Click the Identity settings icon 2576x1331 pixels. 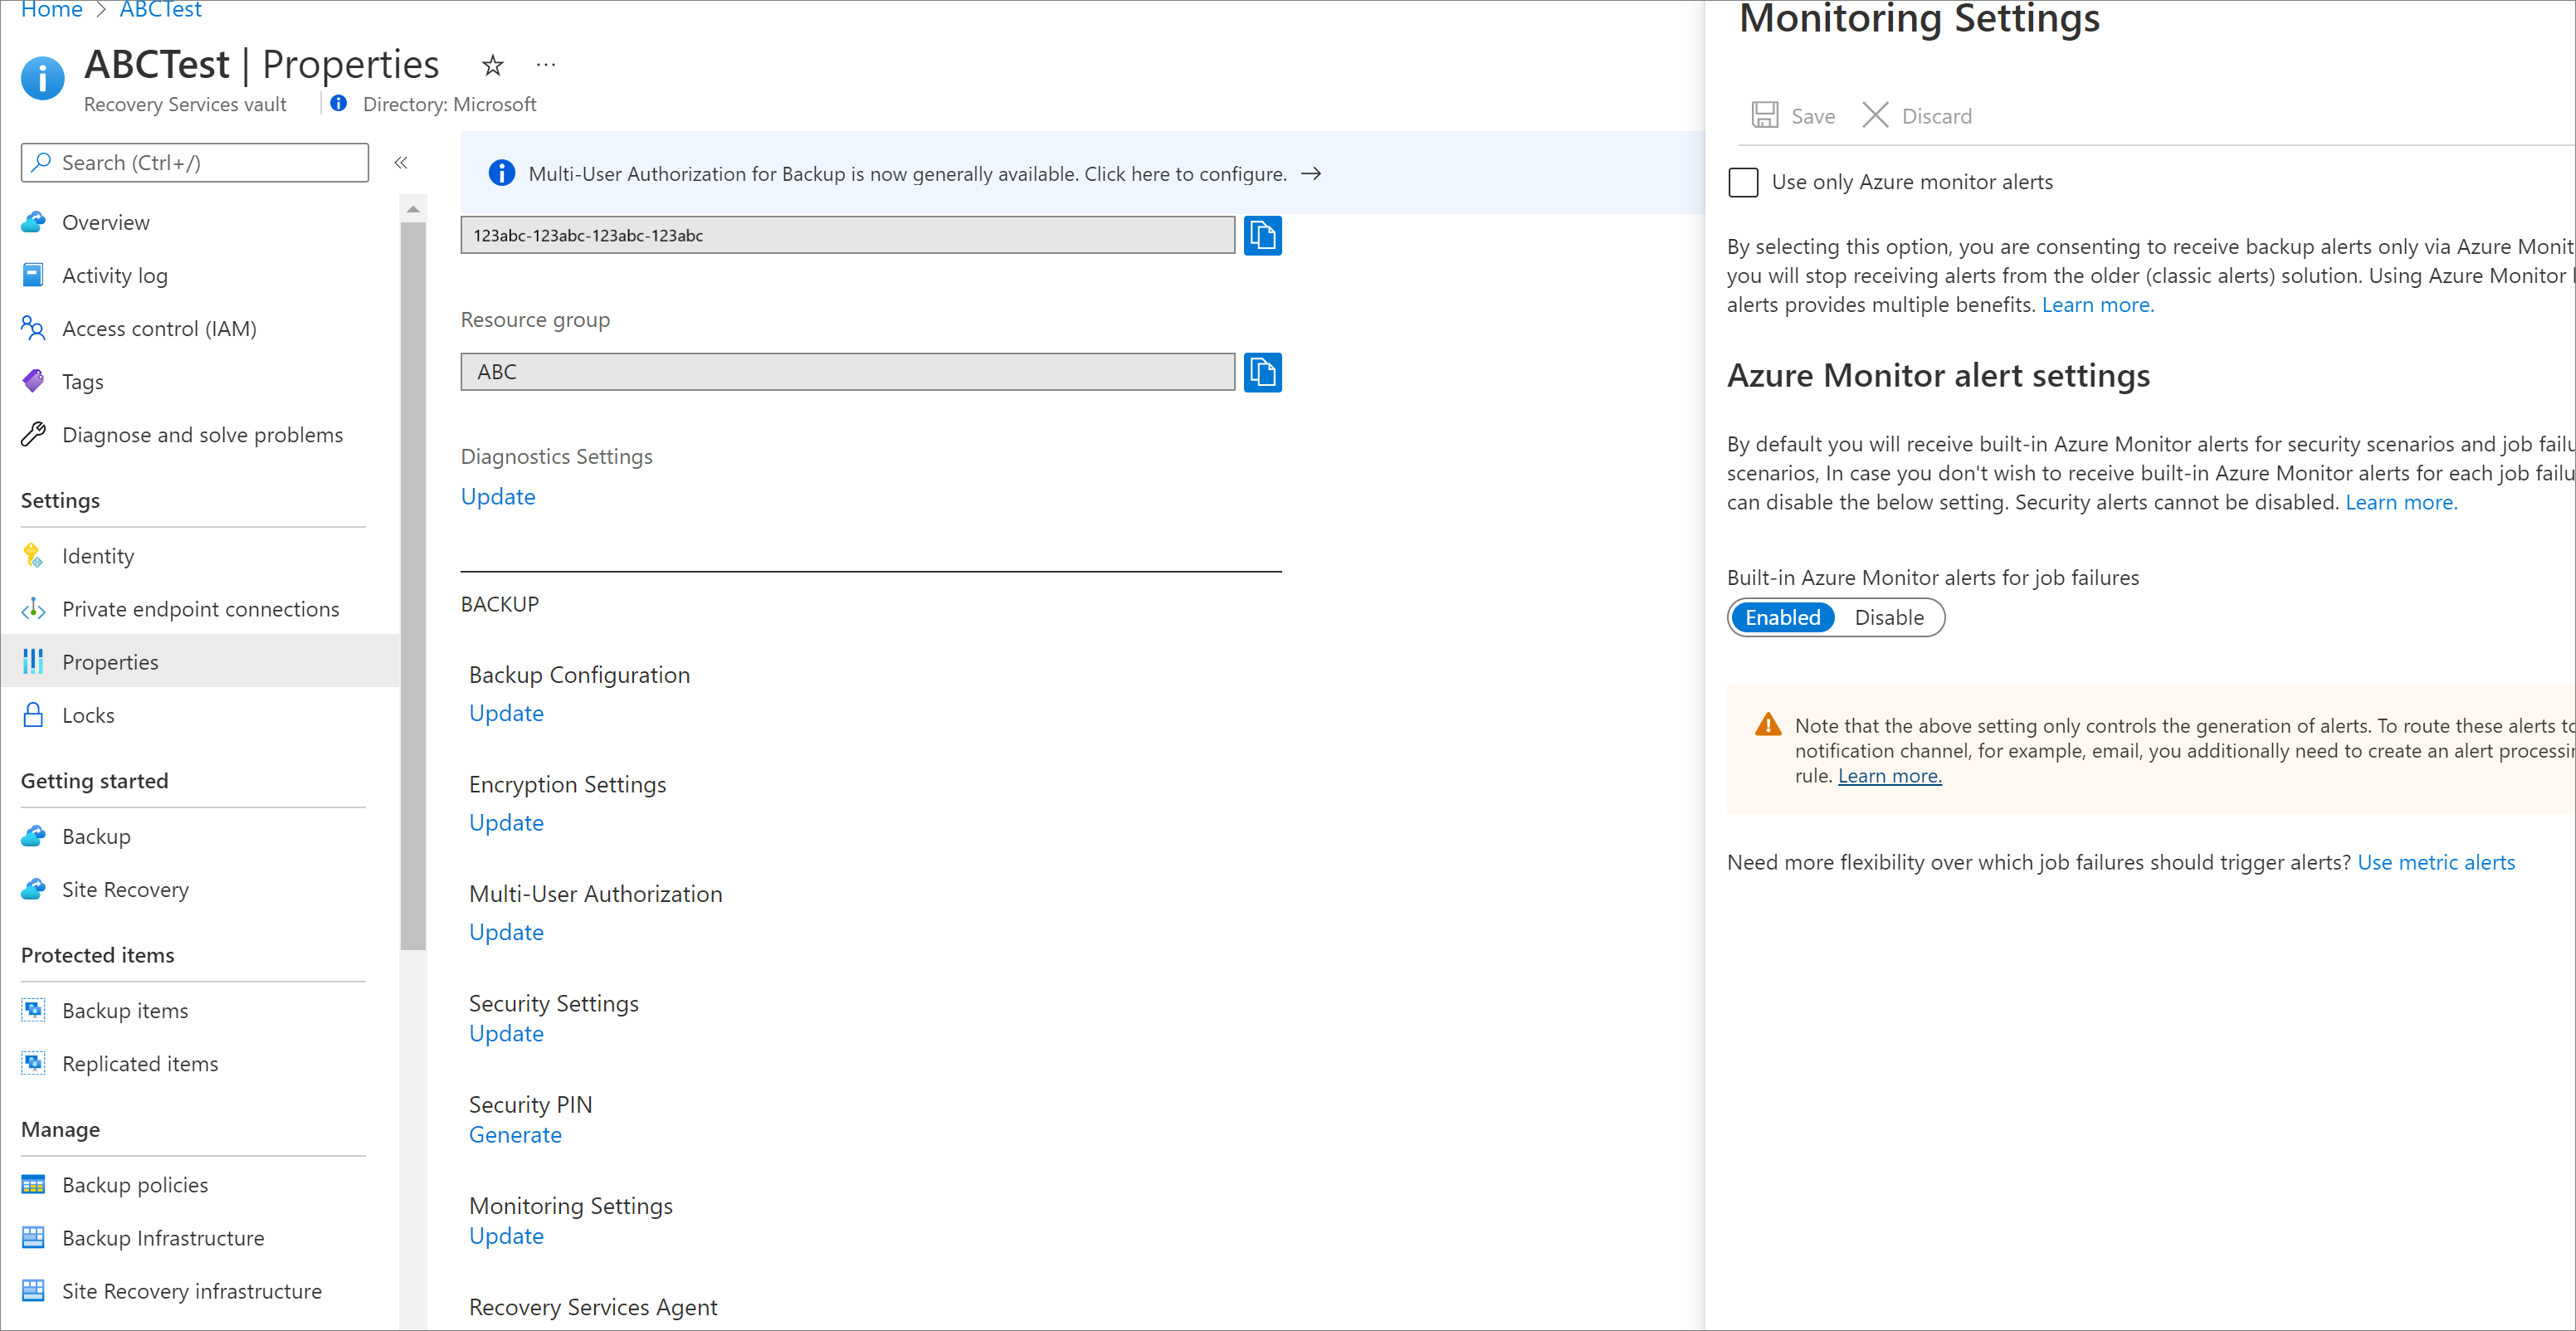tap(32, 553)
